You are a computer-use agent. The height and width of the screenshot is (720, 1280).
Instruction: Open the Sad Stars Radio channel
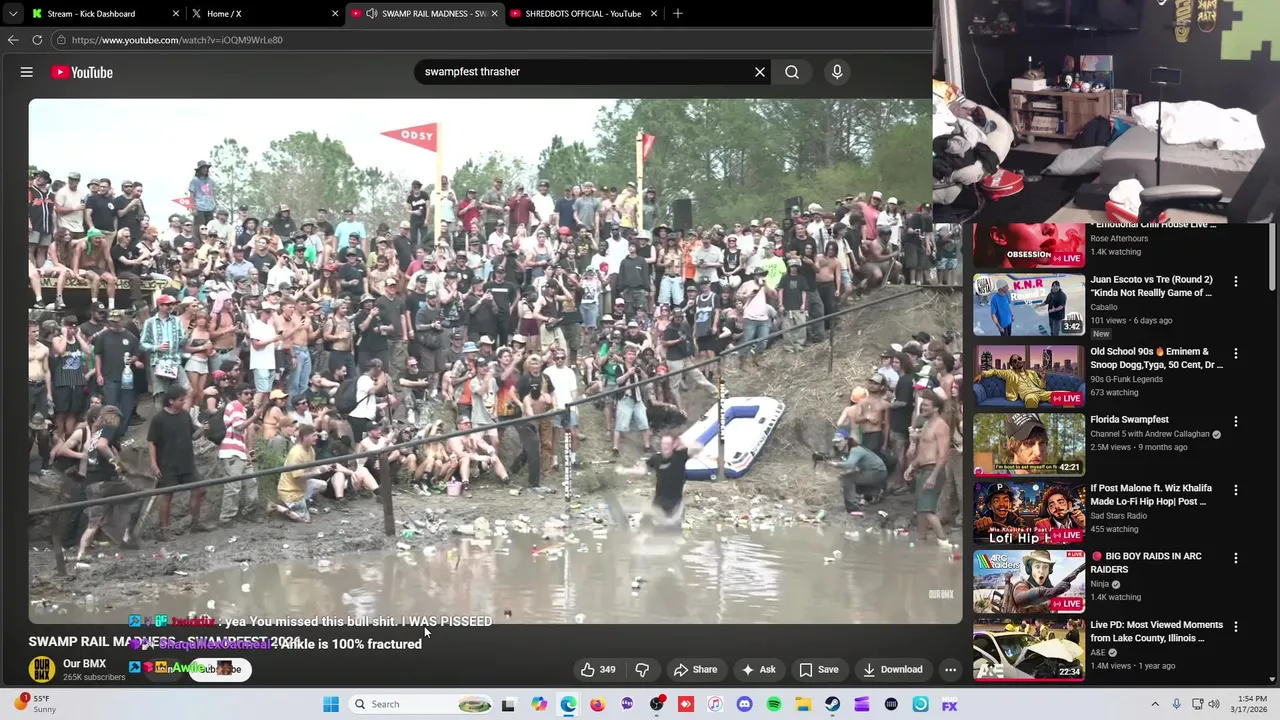[x=1119, y=516]
